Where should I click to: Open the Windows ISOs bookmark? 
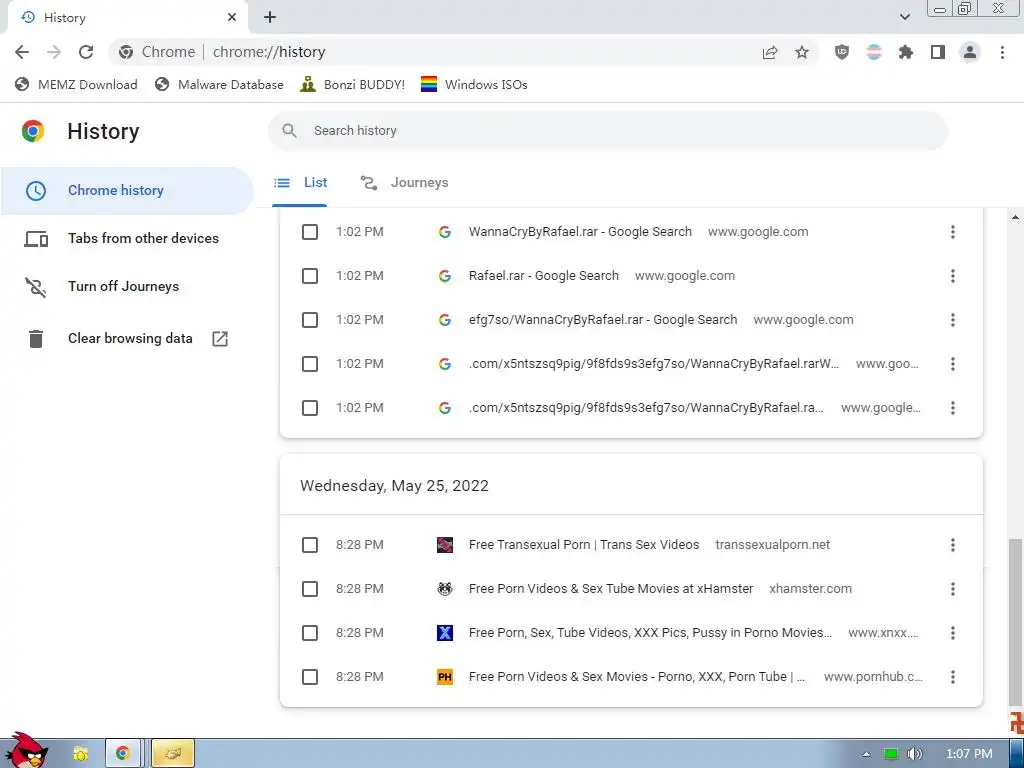tap(474, 84)
